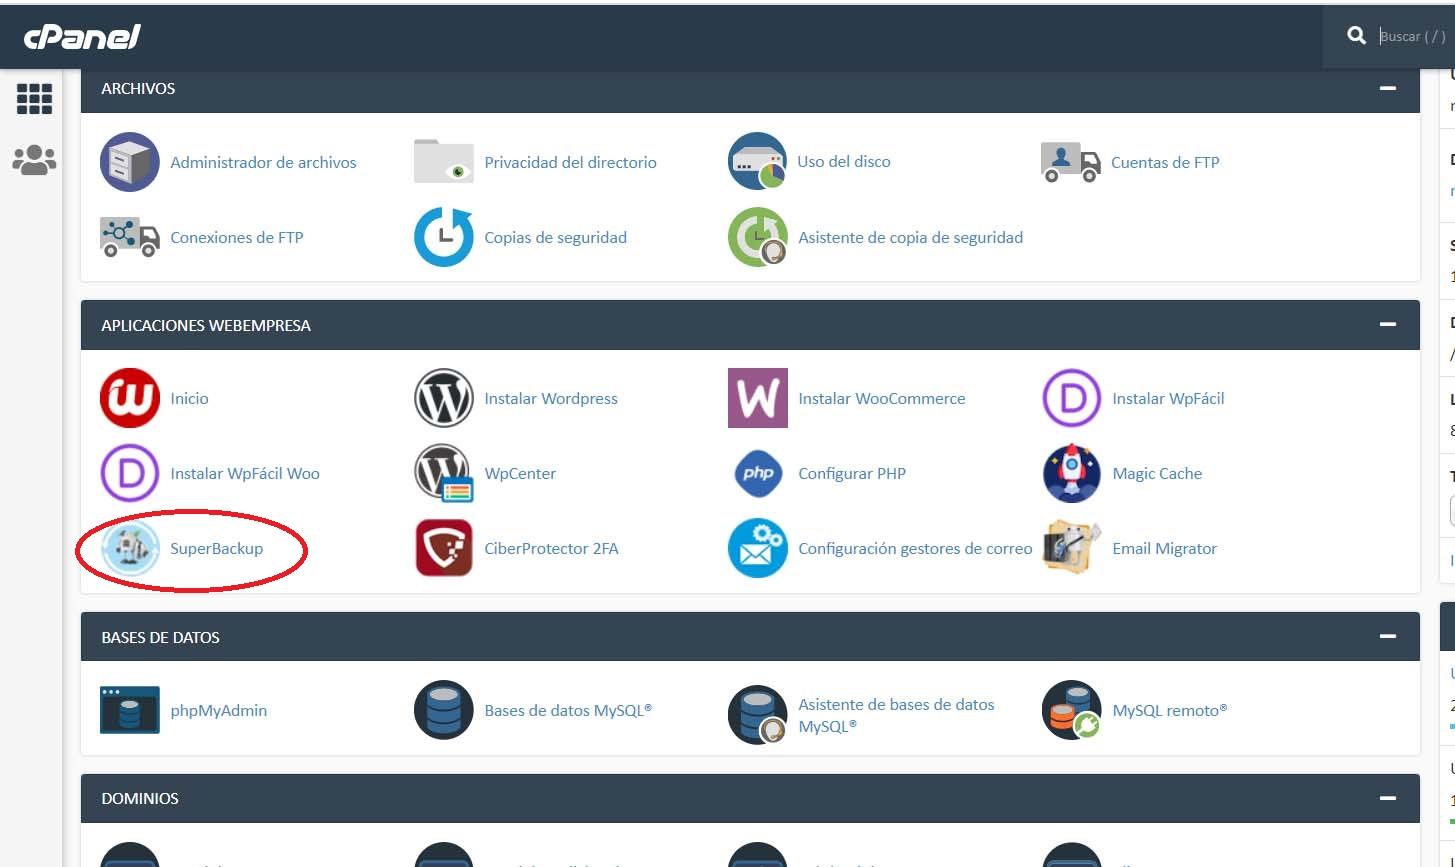Image resolution: width=1455 pixels, height=867 pixels.
Task: Open the Copias de seguridad link
Action: tap(555, 237)
